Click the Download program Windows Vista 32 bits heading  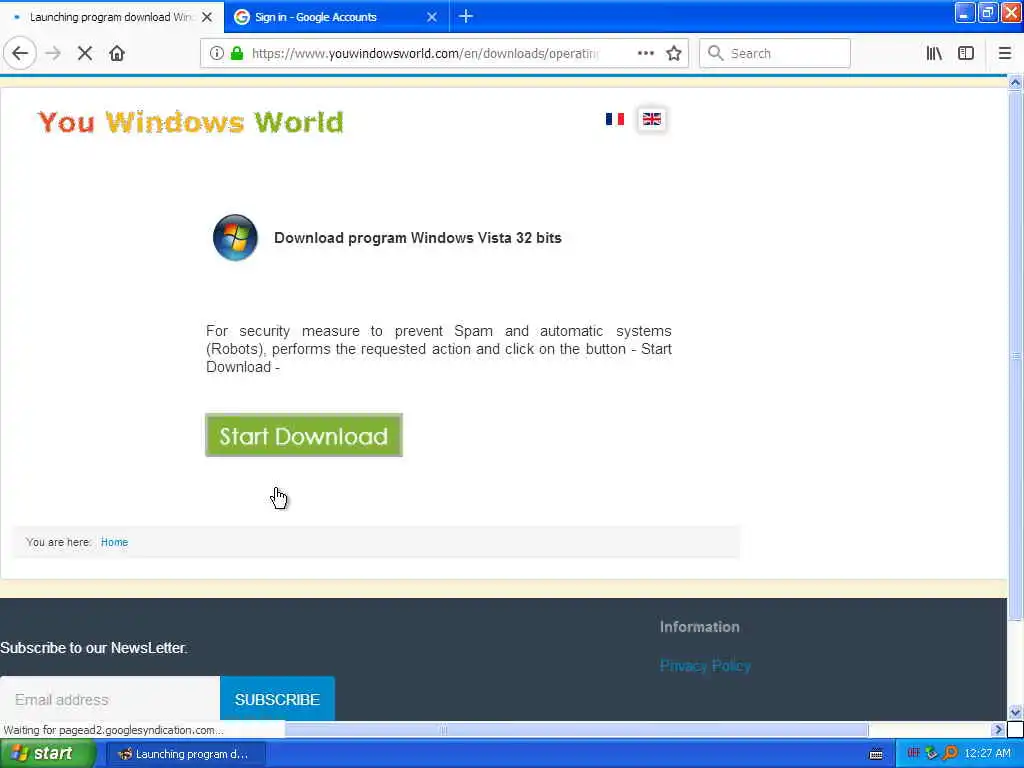click(418, 238)
